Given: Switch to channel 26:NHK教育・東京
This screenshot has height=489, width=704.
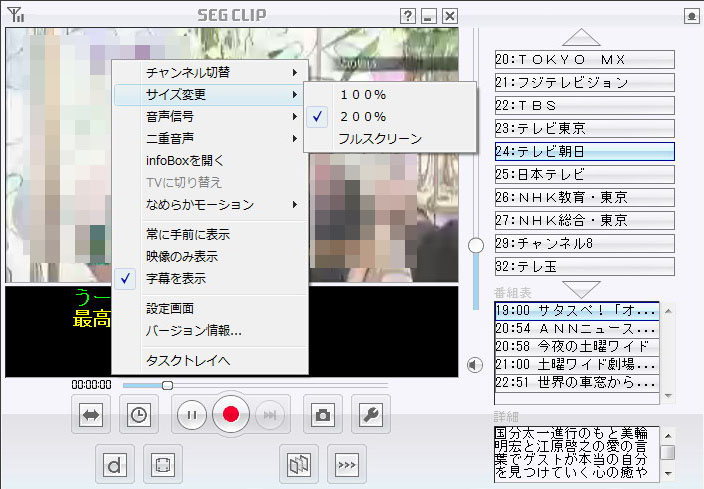Looking at the screenshot, I should click(x=585, y=198).
